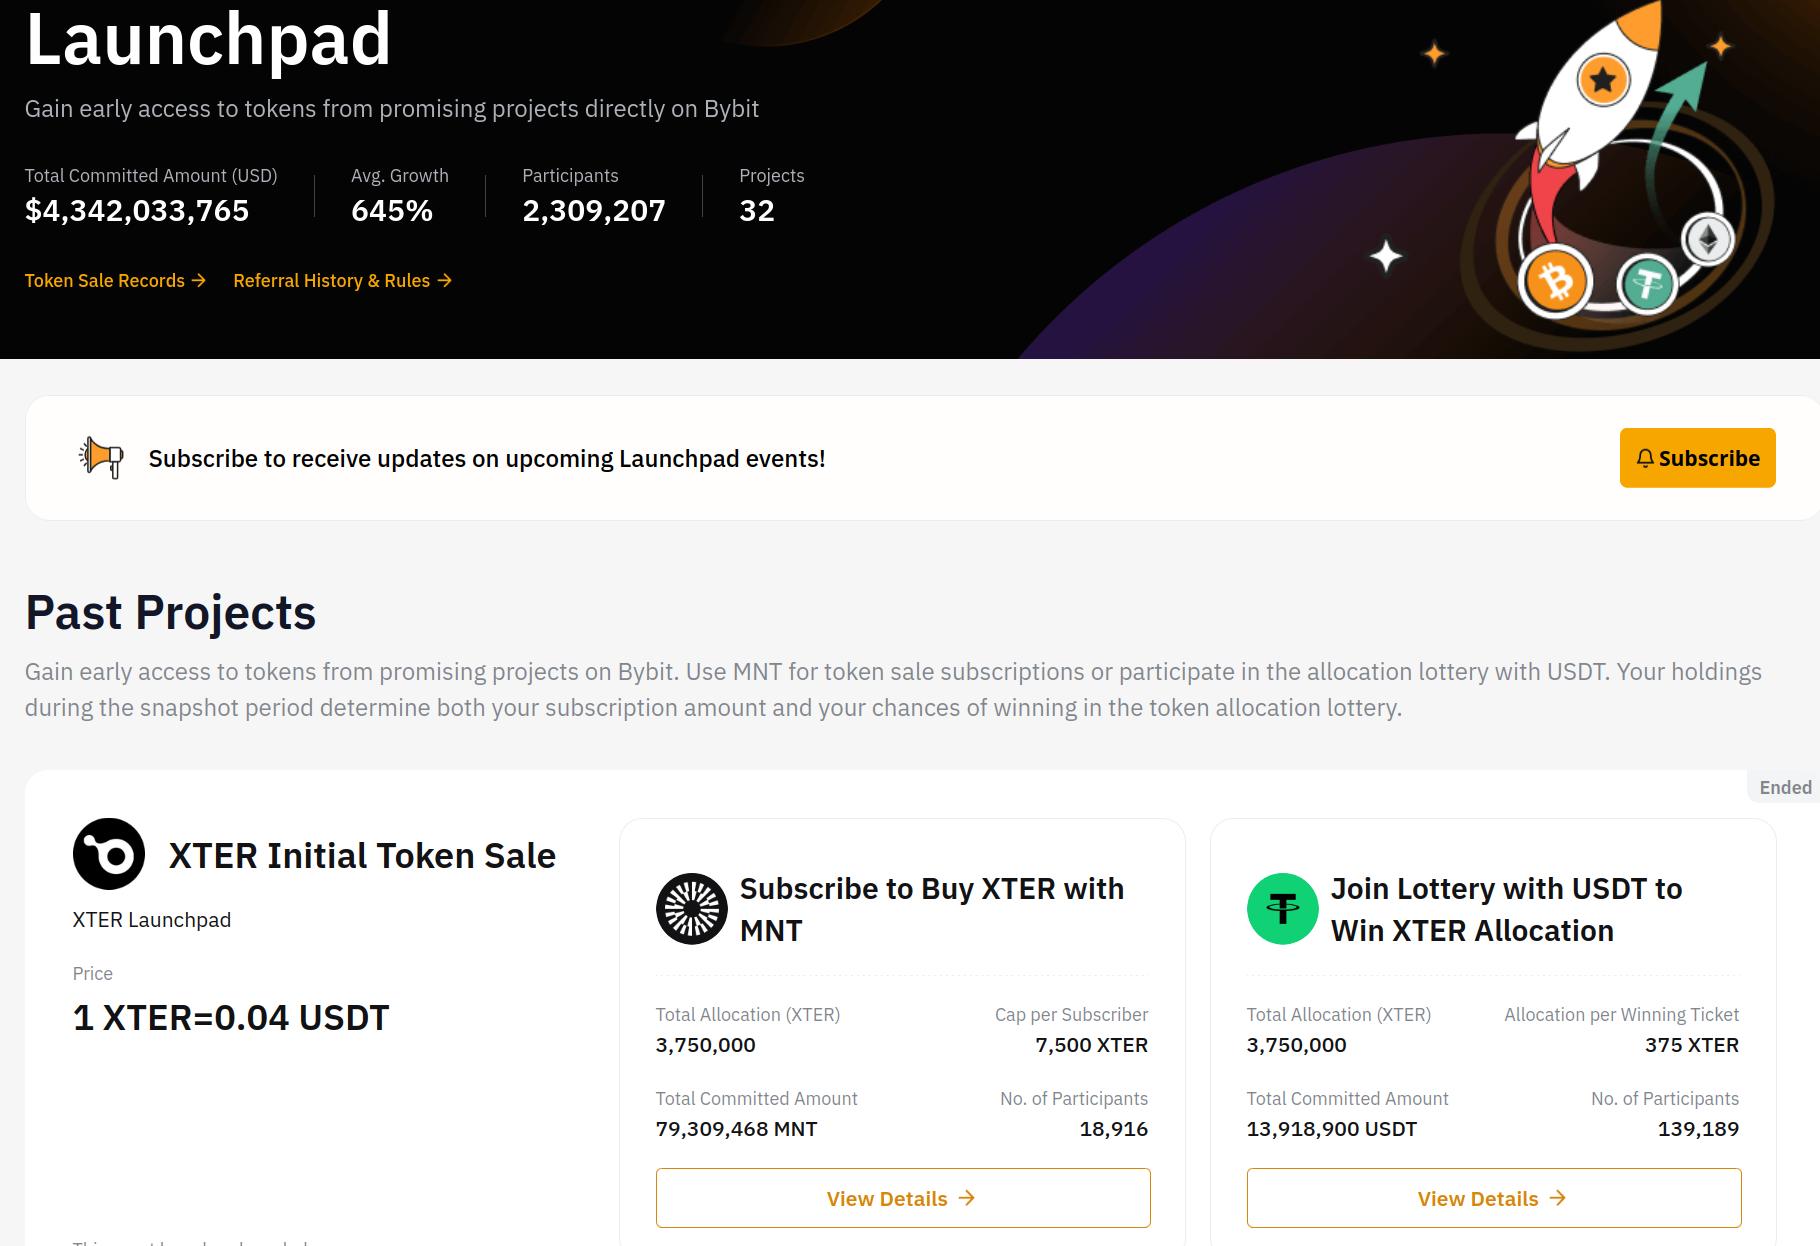
Task: Click the arrow after Referral History & Rules
Action: pyautogui.click(x=447, y=281)
